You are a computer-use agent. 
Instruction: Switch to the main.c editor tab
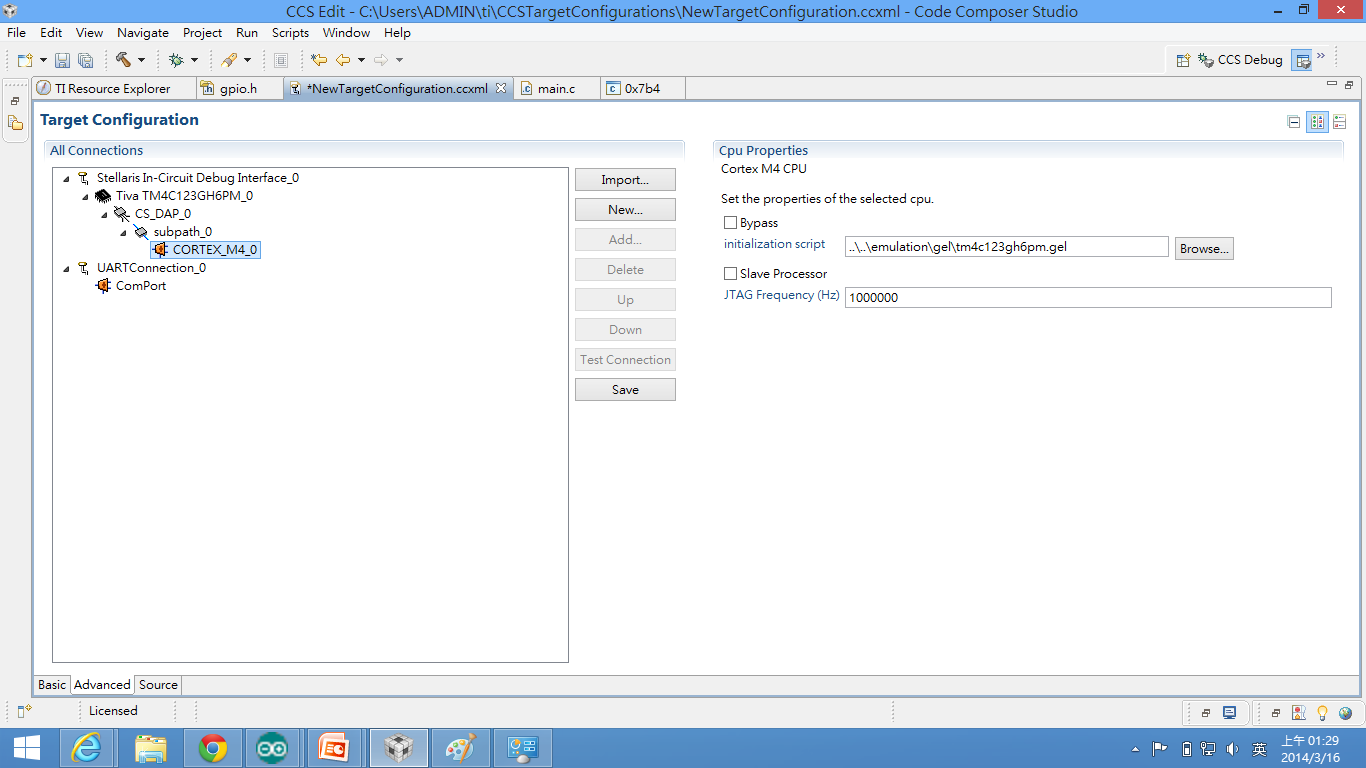[x=556, y=88]
